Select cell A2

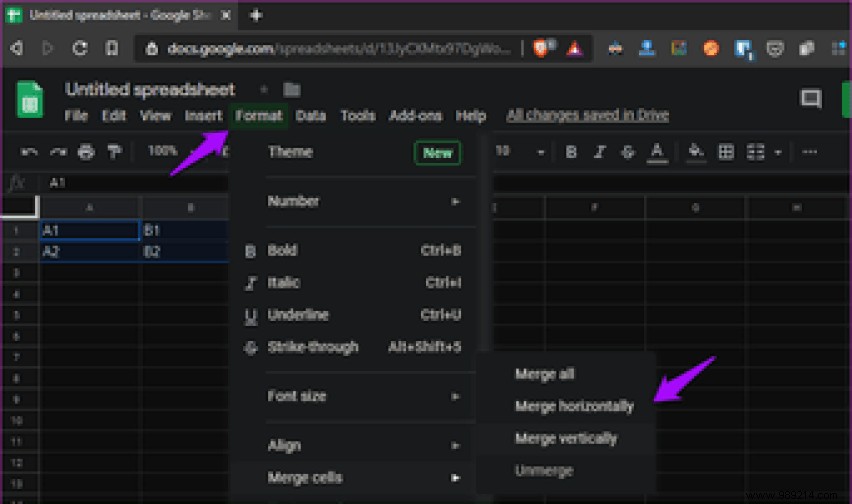[x=90, y=251]
